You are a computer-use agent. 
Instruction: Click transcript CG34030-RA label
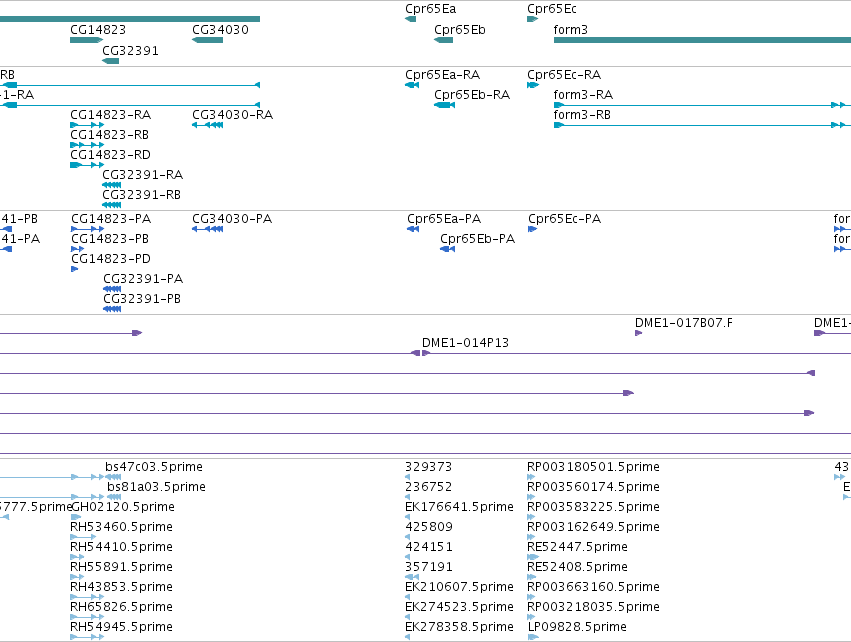coord(232,115)
